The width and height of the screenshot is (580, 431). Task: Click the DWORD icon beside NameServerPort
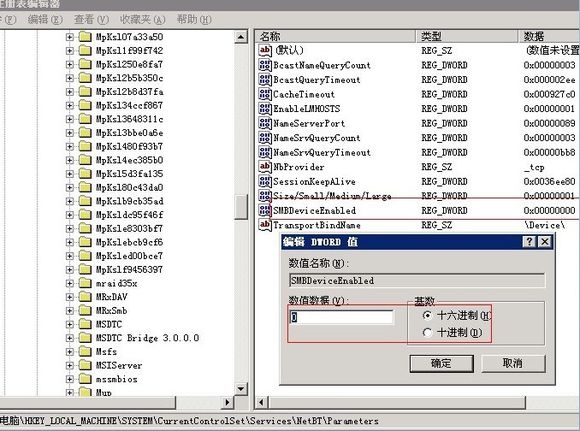pyautogui.click(x=265, y=123)
